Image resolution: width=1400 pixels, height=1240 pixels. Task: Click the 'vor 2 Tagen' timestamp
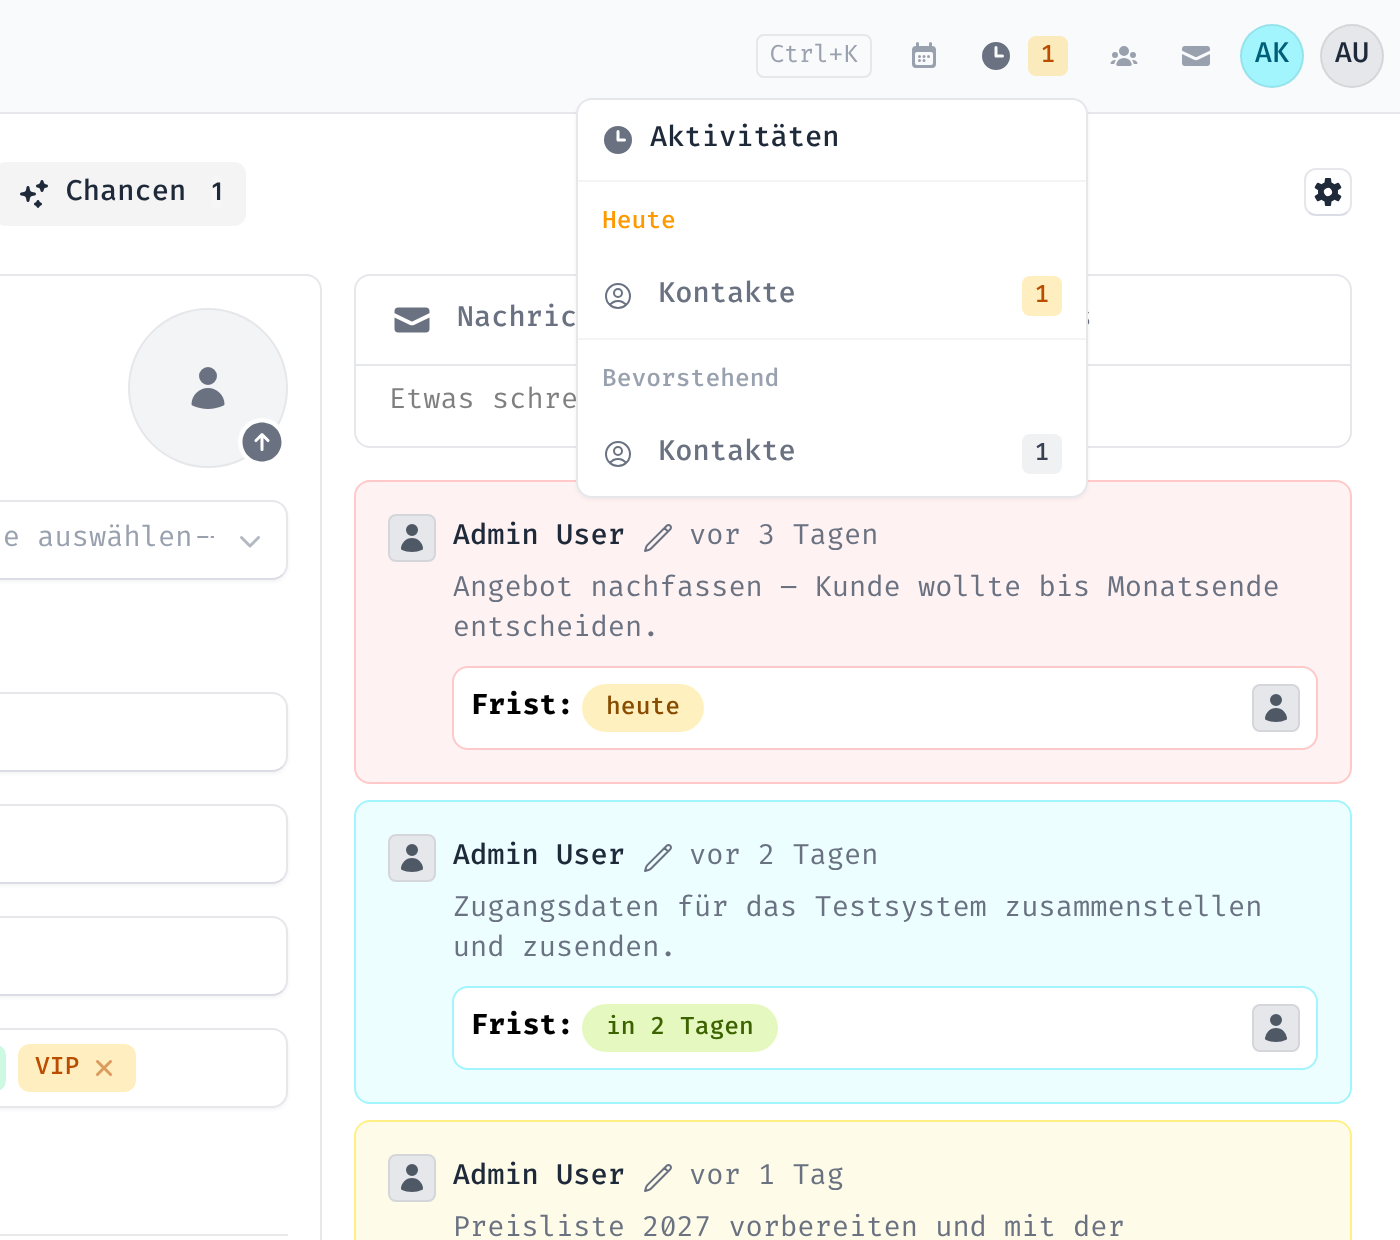click(784, 856)
